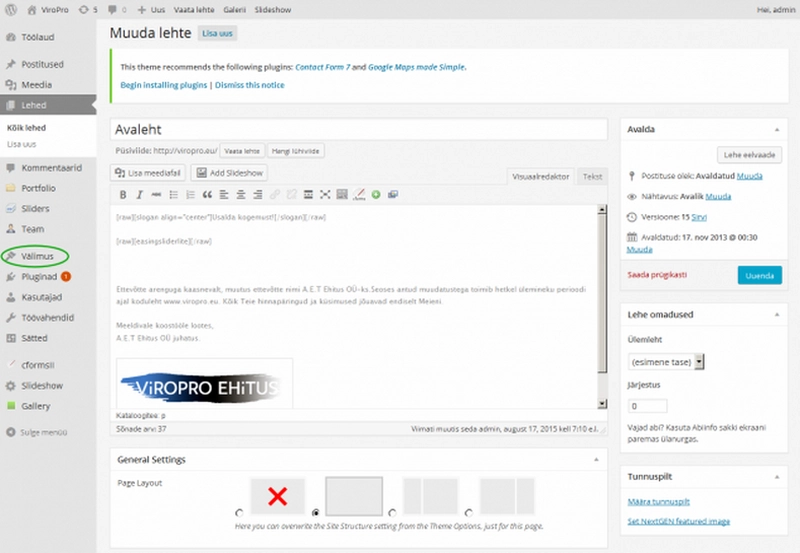This screenshot has width=800, height=553.
Task: Select the full-width page layout radio button
Action: pyautogui.click(x=316, y=509)
